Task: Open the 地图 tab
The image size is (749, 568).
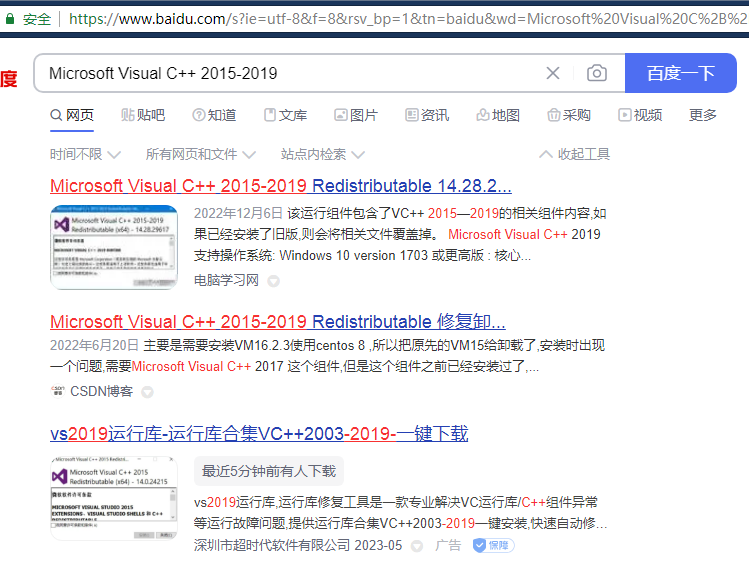Action: point(498,115)
